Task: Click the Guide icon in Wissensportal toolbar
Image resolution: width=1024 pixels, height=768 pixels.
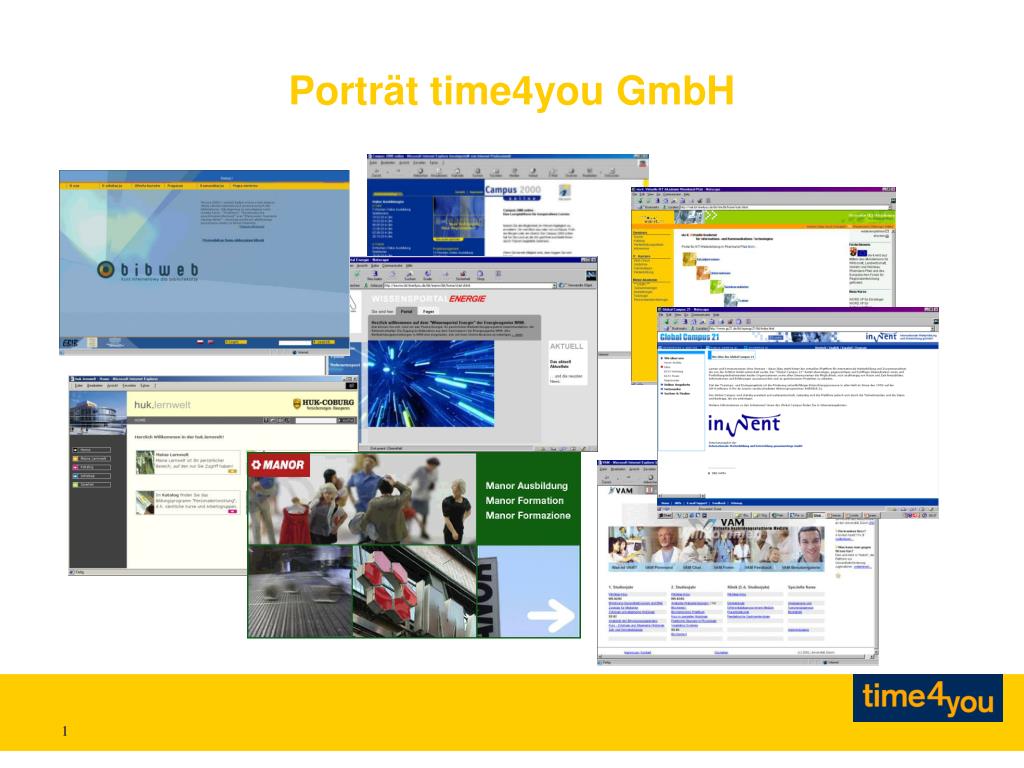Action: point(427,275)
